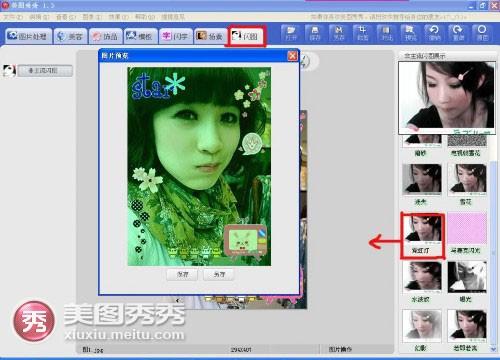The height and width of the screenshot is (360, 500).
Task: Click the scroll-down arrow of effects list
Action: [x=493, y=349]
